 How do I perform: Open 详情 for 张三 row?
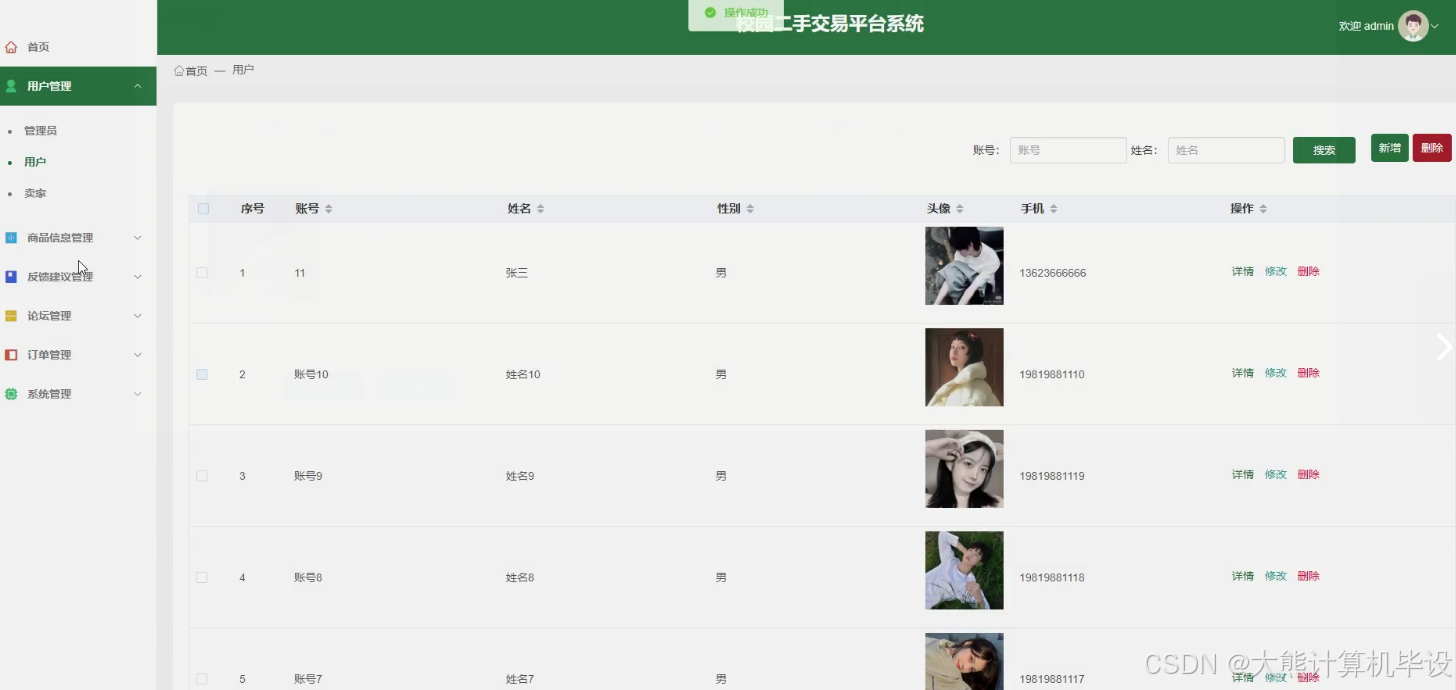click(1243, 272)
